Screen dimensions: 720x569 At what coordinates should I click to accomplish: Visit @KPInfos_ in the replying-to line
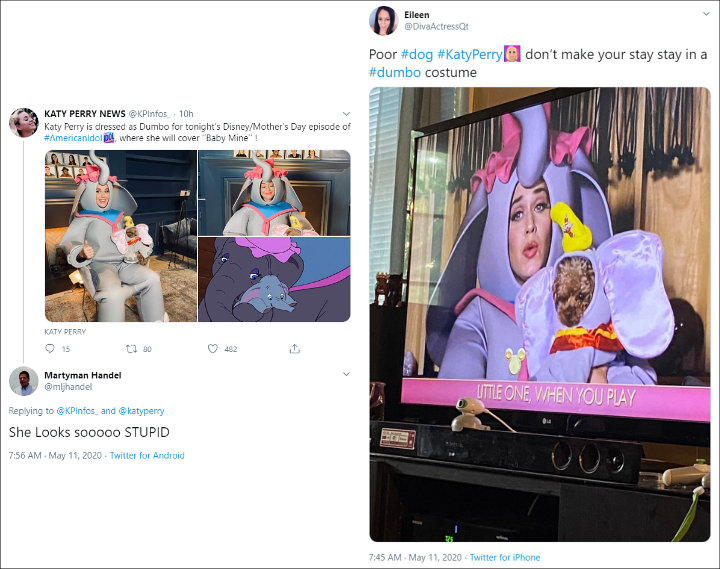(x=77, y=411)
